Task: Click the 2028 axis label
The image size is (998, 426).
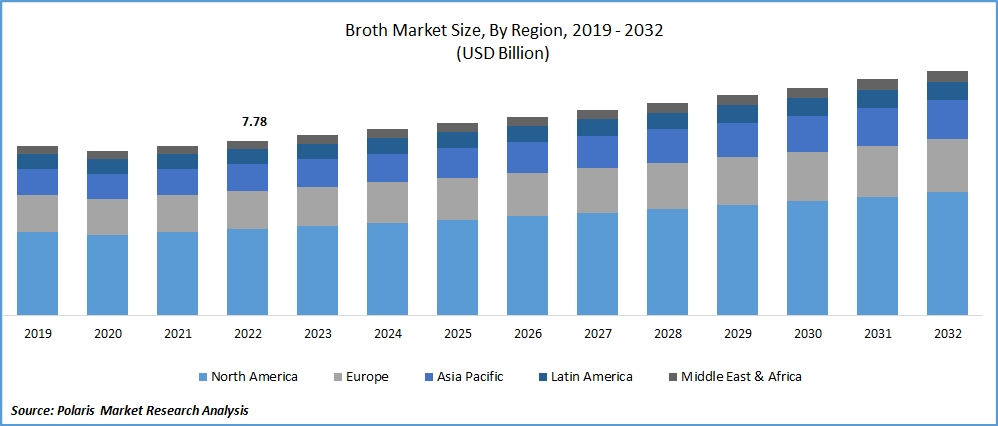Action: [x=668, y=334]
